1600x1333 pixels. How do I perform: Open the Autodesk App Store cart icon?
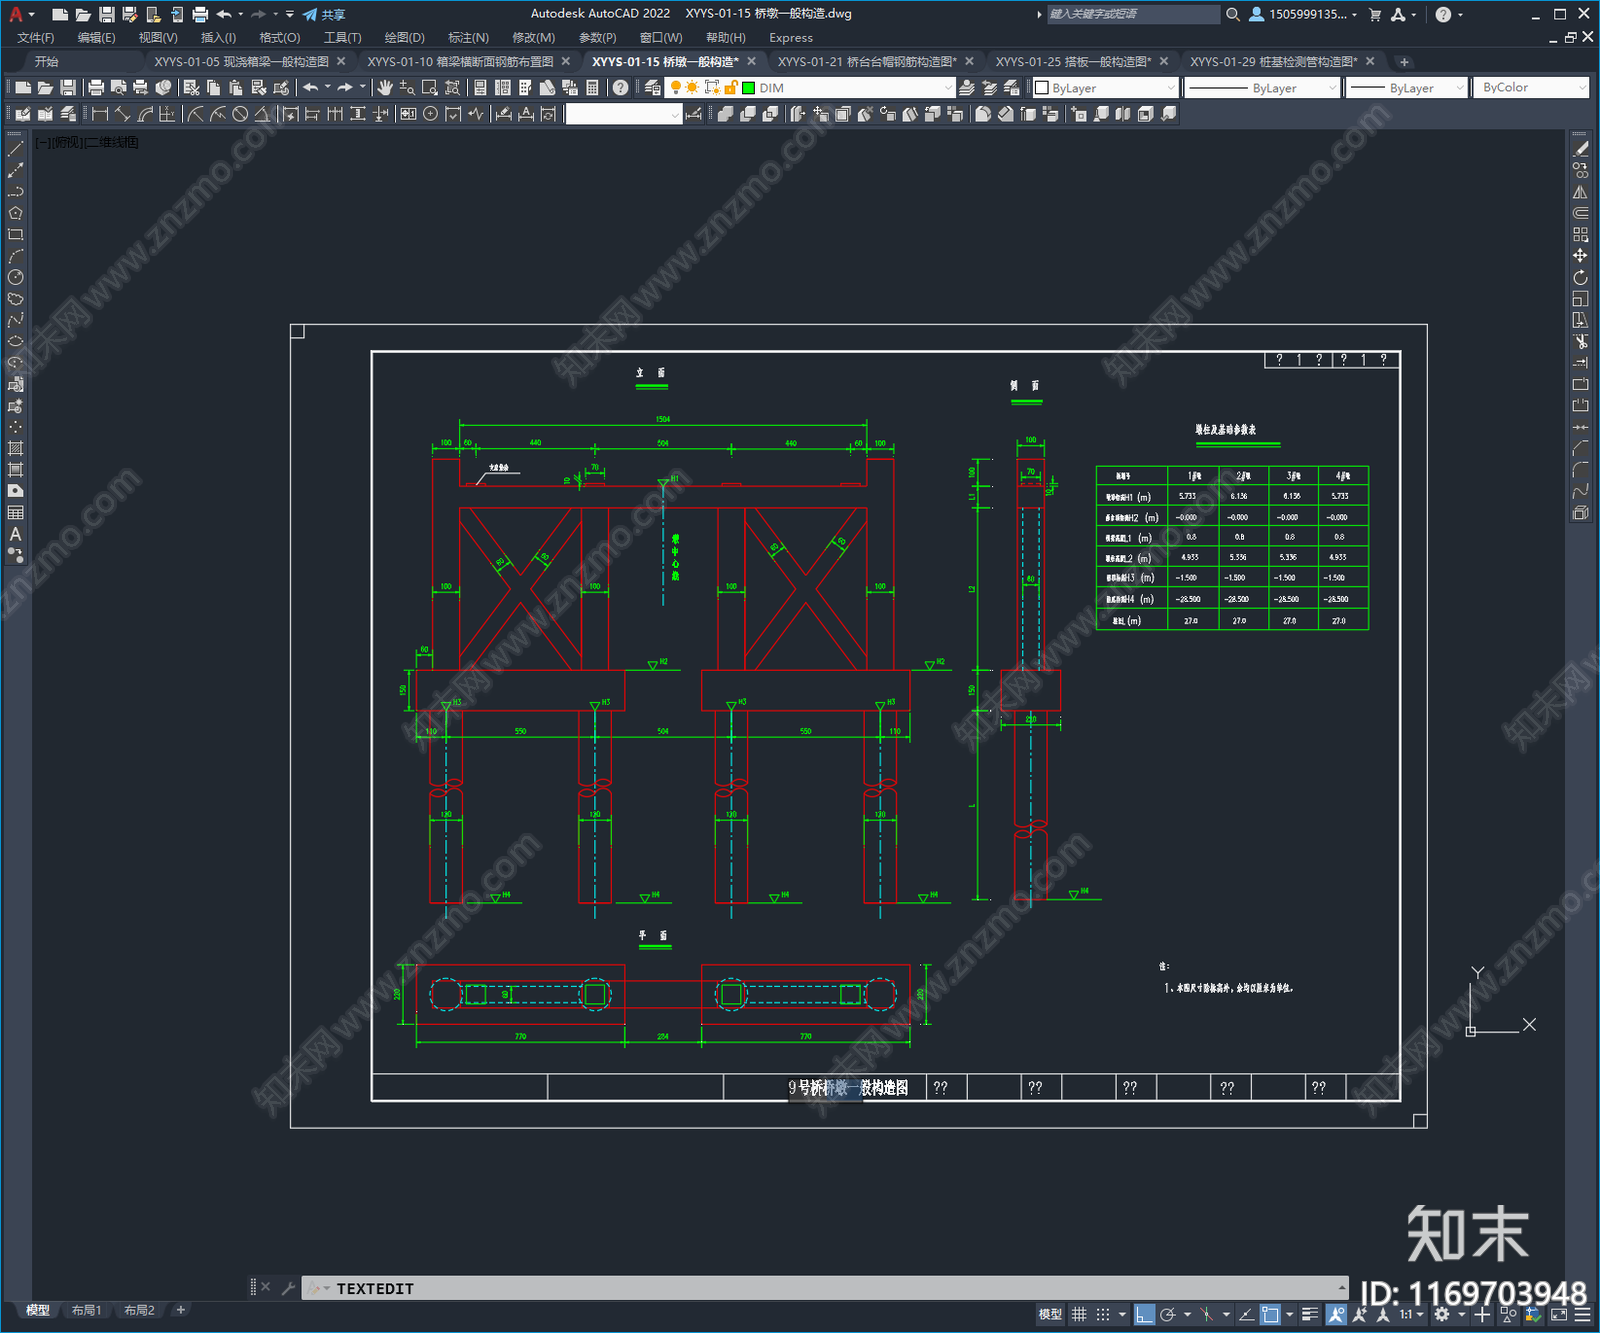pos(1375,14)
